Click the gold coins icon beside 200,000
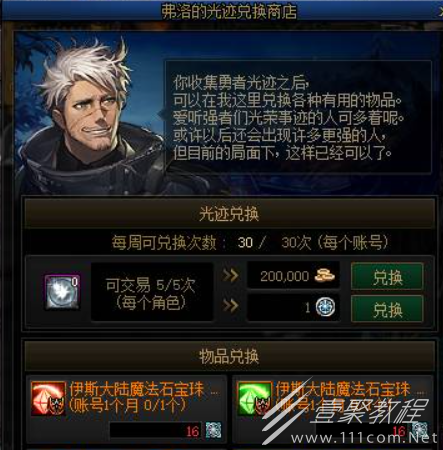This screenshot has width=443, height=450. pyautogui.click(x=325, y=276)
